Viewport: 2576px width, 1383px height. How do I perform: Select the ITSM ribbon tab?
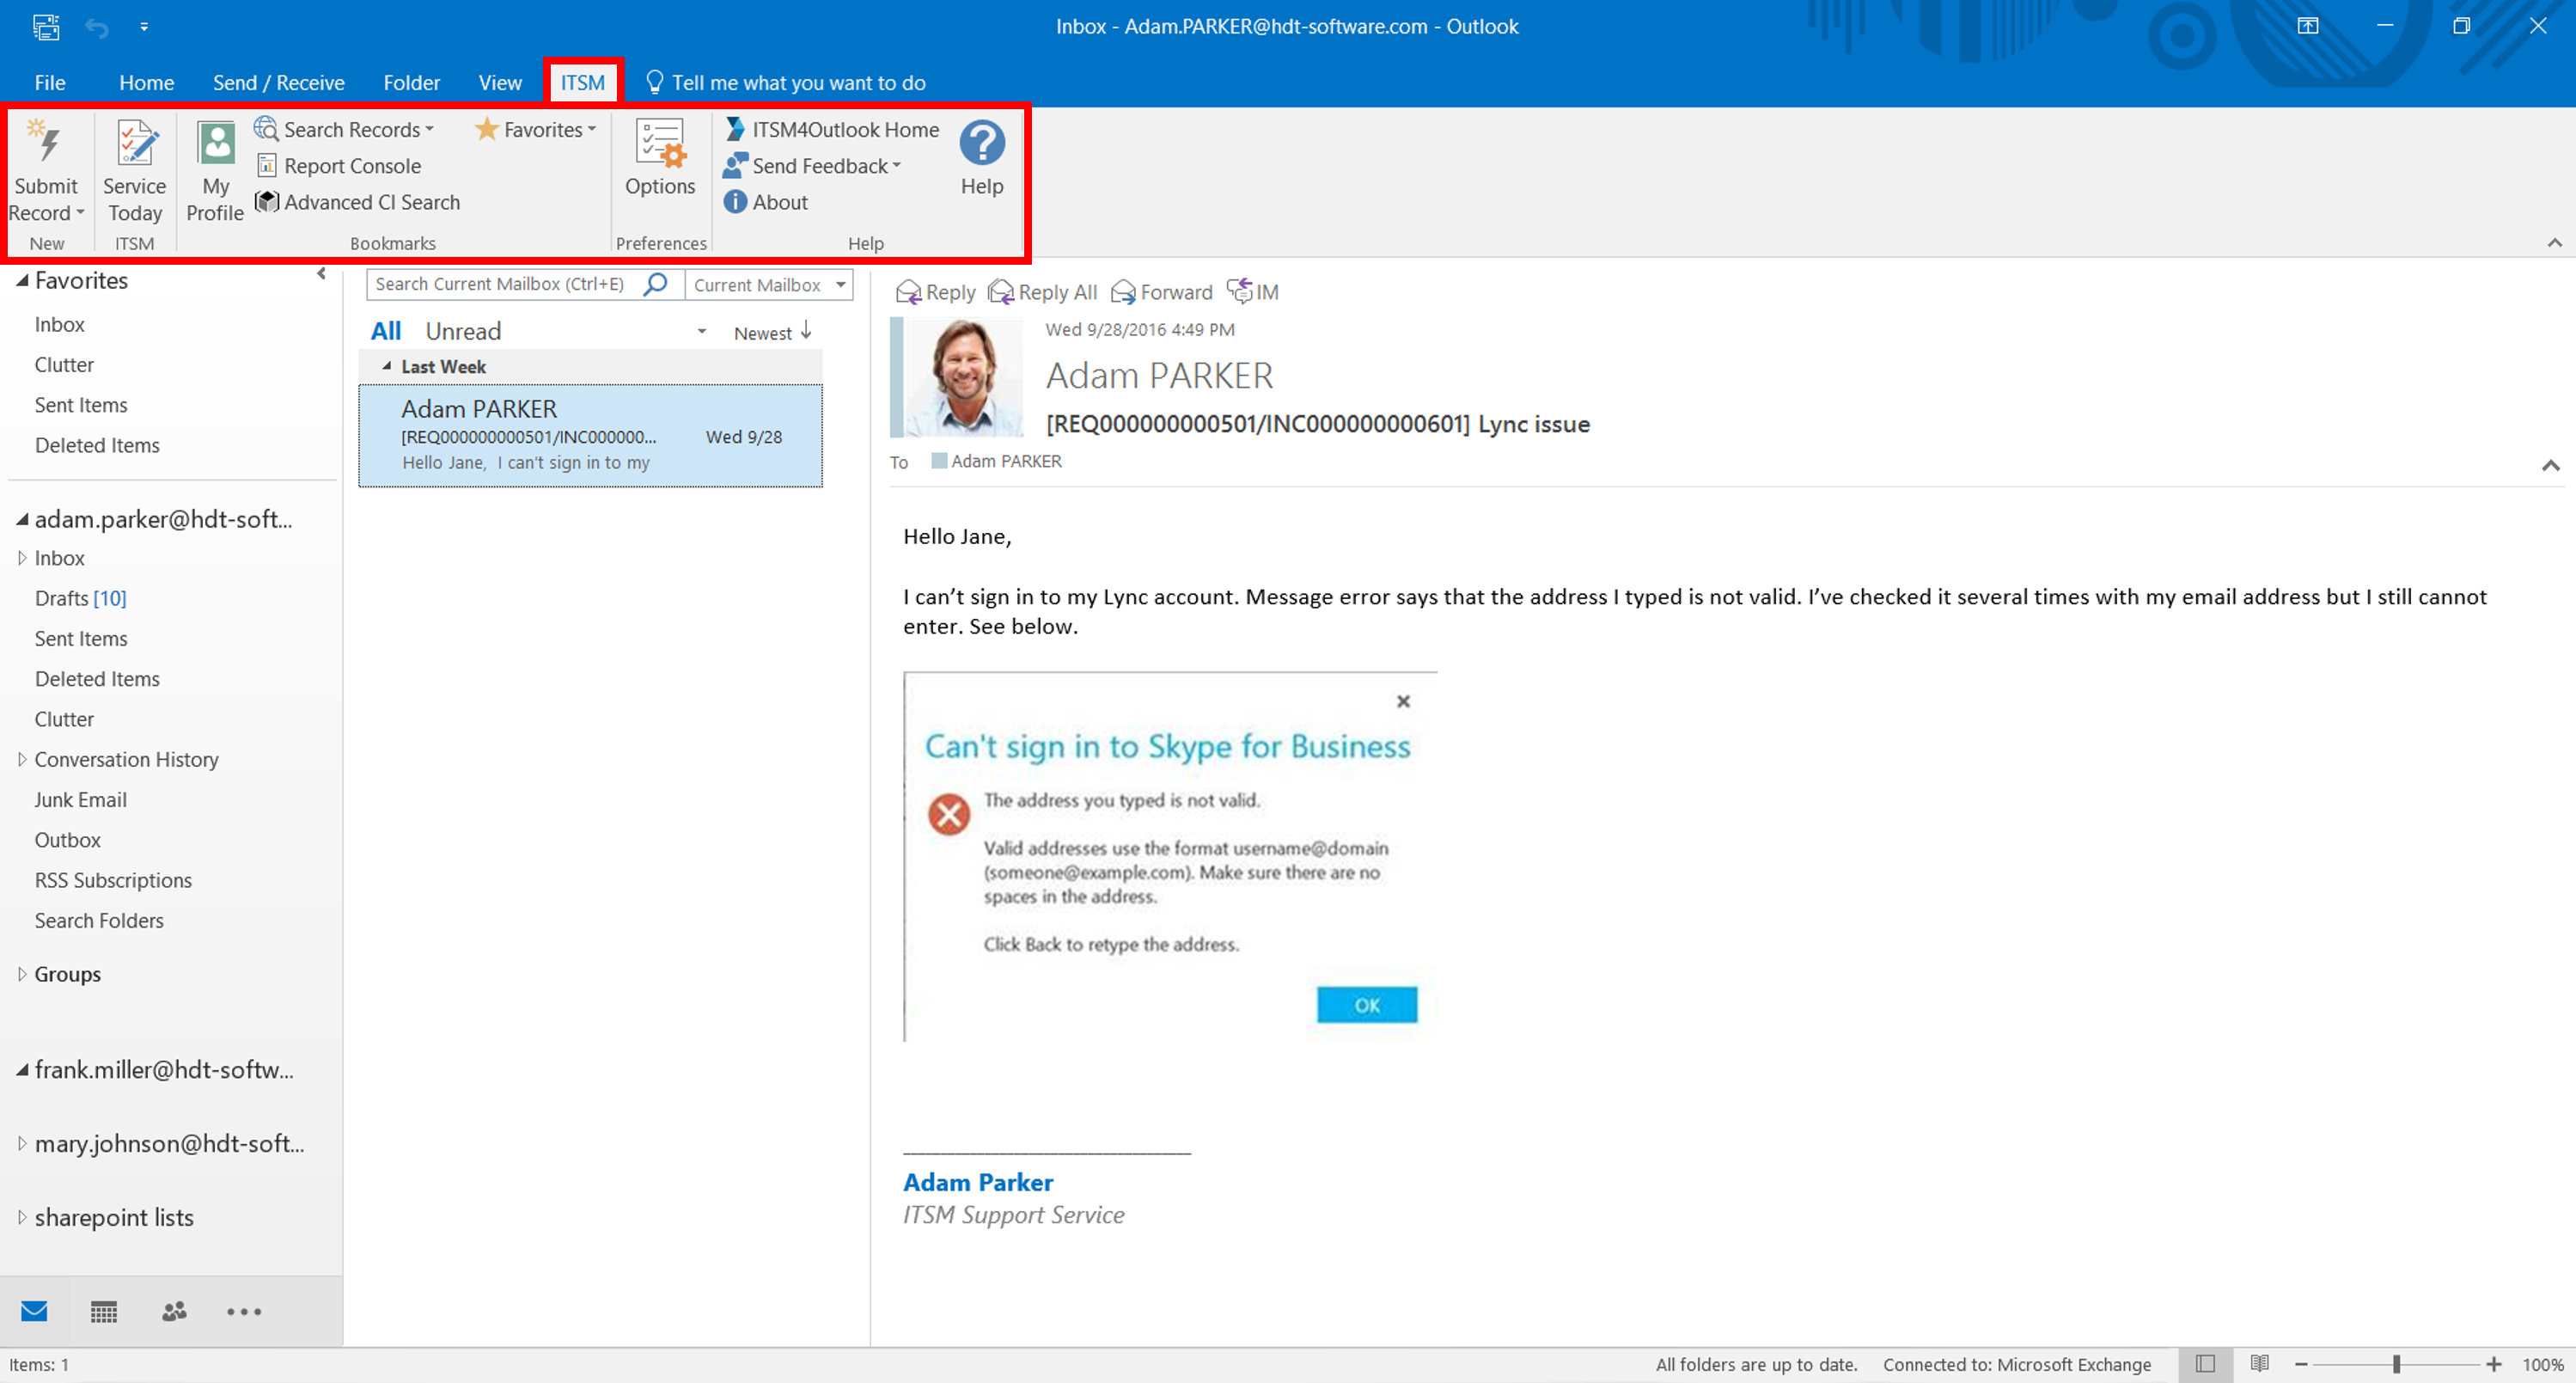583,83
